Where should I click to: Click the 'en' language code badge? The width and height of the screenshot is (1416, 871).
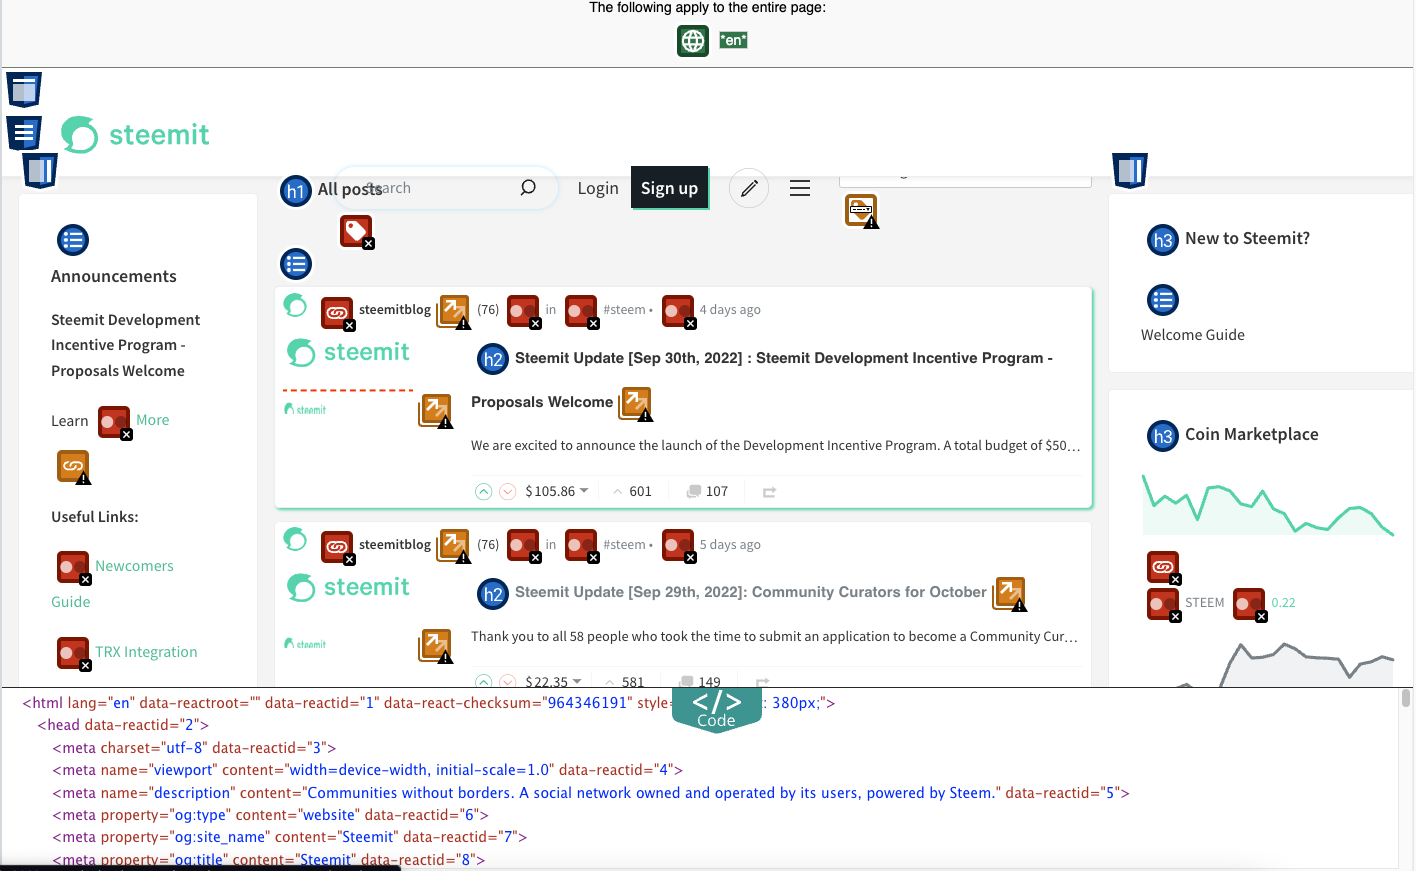point(733,40)
